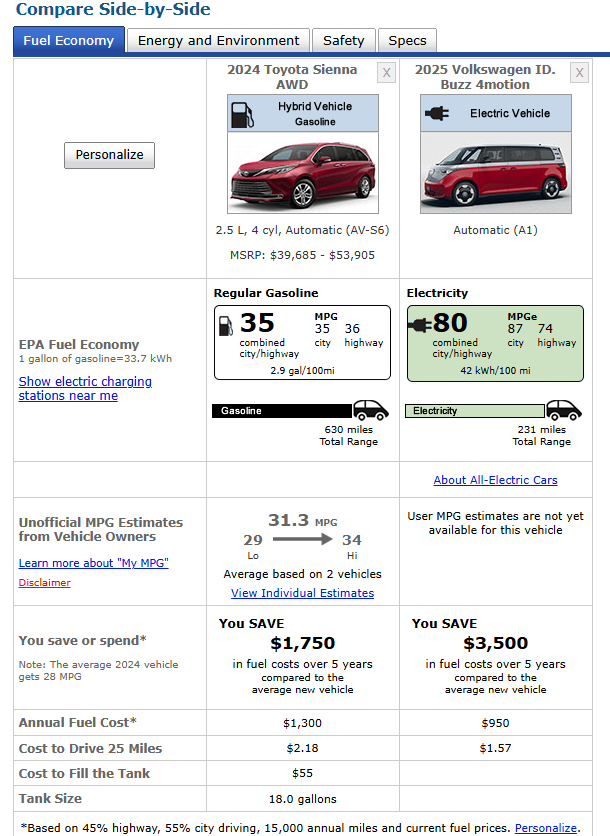Click the black Gasoline range bar
The image size is (610, 836).
point(282,411)
